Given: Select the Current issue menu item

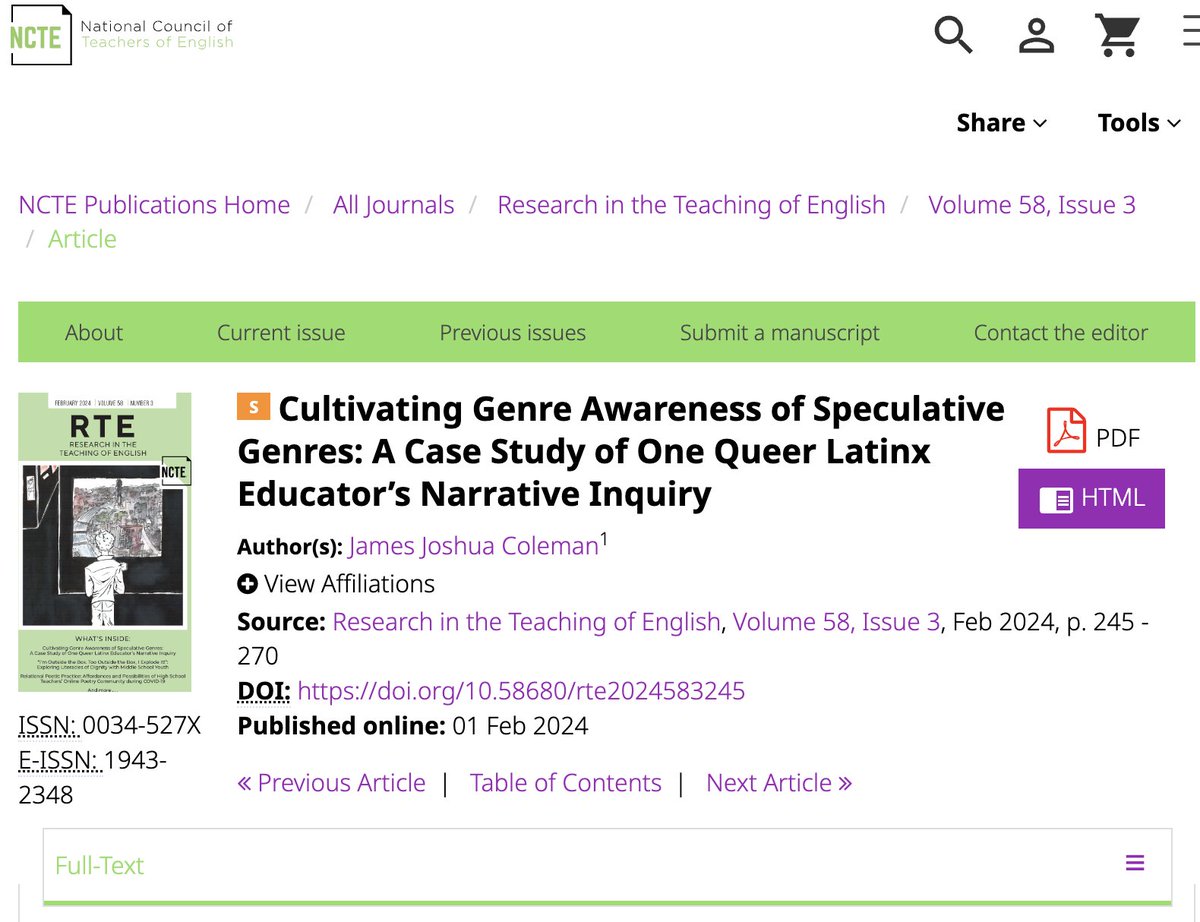Looking at the screenshot, I should click(281, 333).
